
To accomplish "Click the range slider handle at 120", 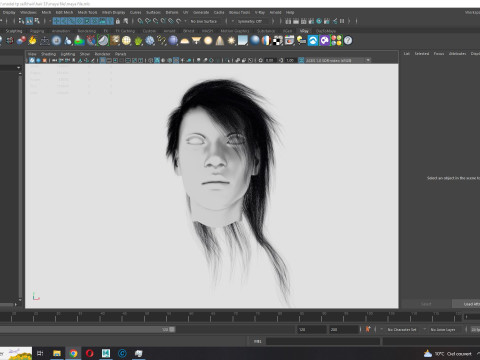I will tap(172, 329).
